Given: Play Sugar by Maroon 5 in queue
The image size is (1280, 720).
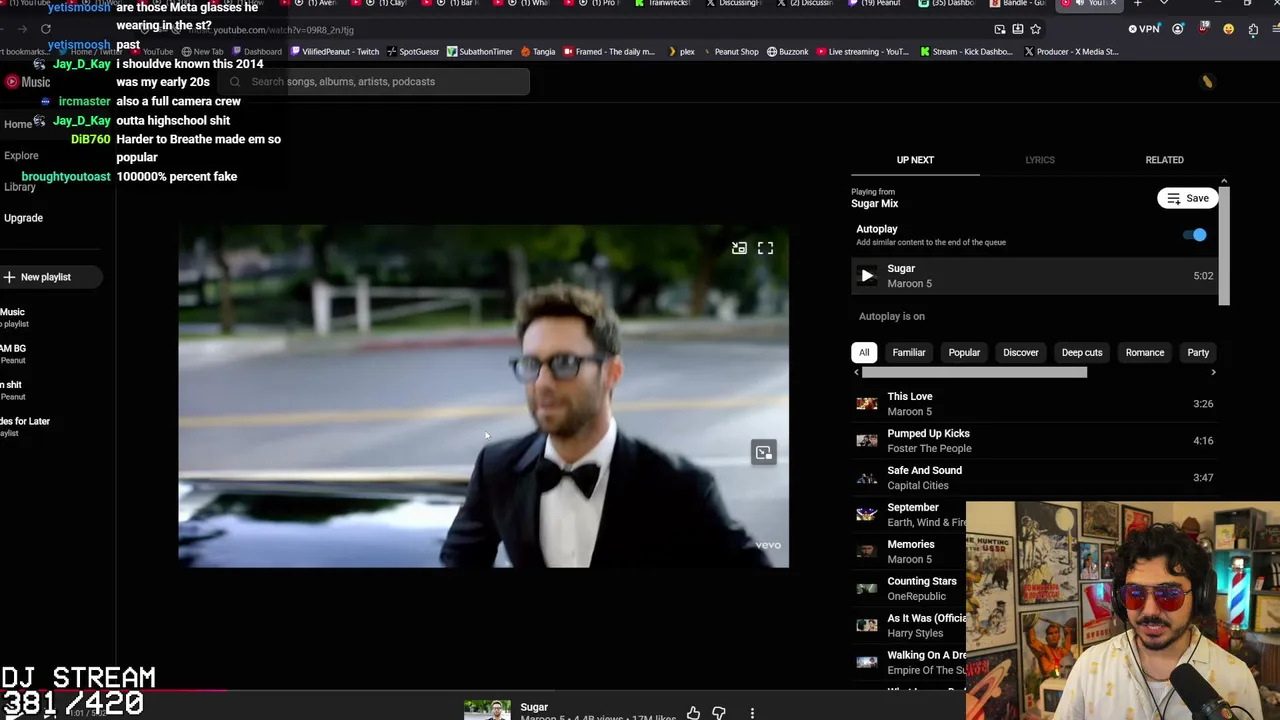Looking at the screenshot, I should pyautogui.click(x=867, y=276).
